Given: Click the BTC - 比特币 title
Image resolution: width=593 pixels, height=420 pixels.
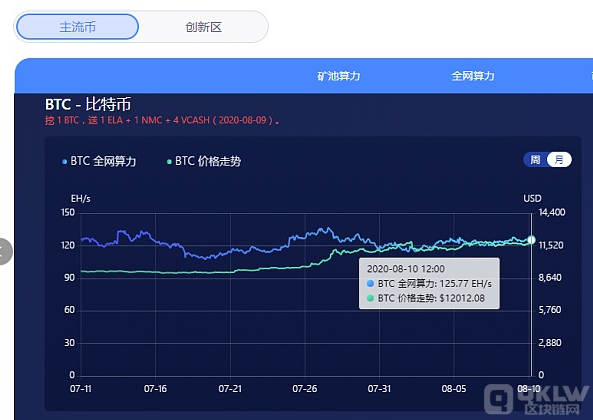Looking at the screenshot, I should click(88, 104).
